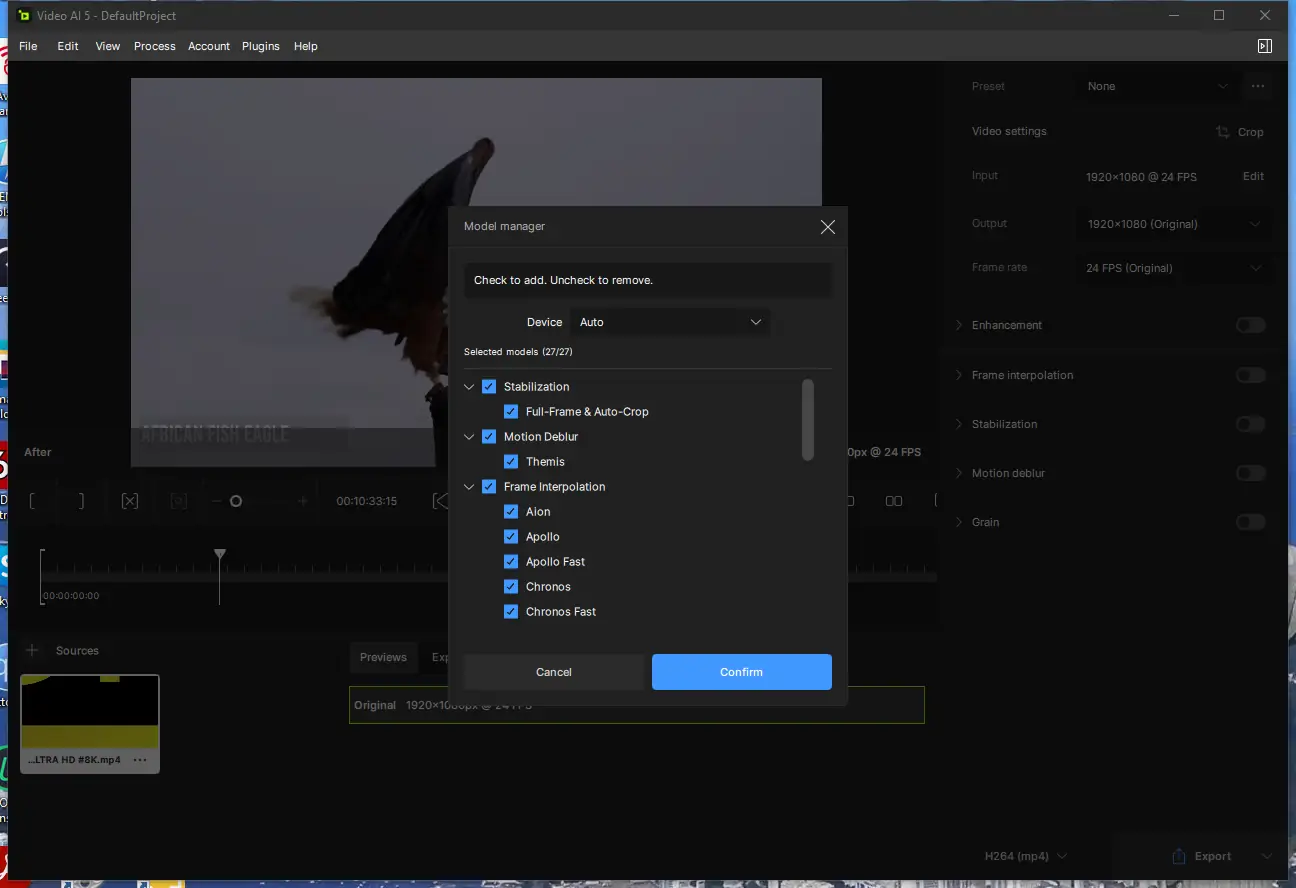This screenshot has height=888, width=1296.
Task: Click the dimmed loop bracket icon
Action: click(179, 501)
